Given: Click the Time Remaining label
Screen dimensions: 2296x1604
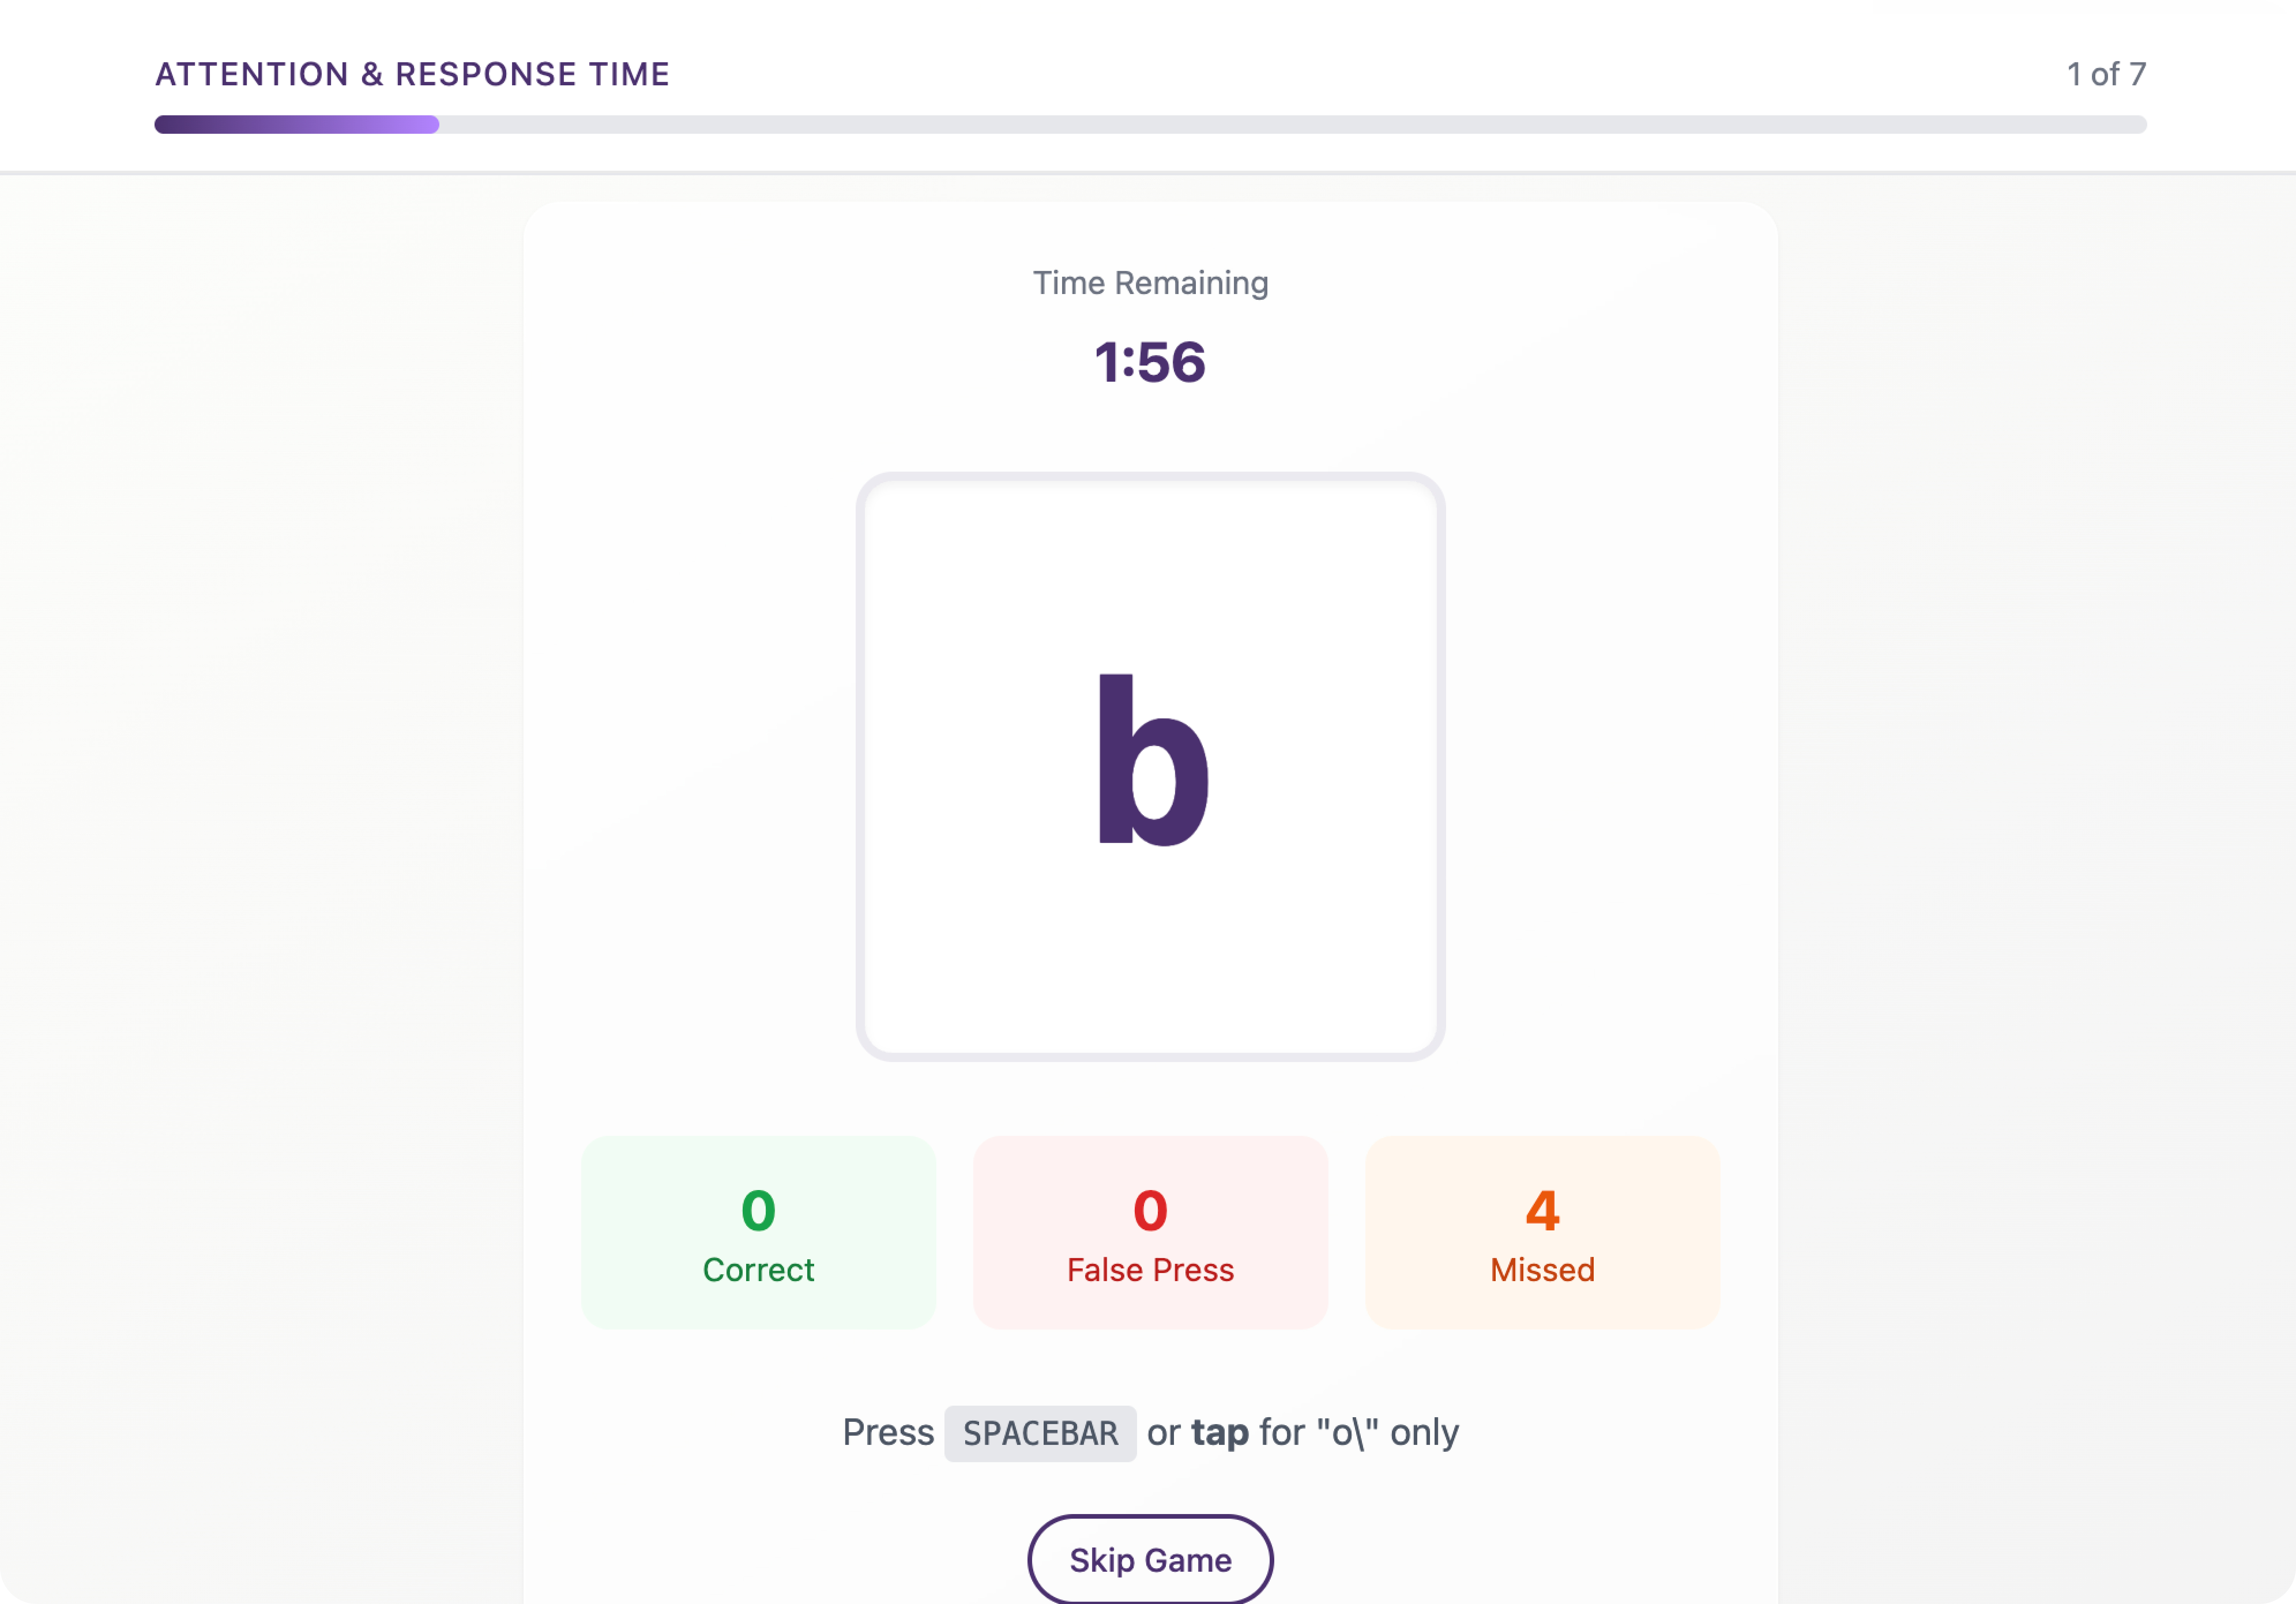Looking at the screenshot, I should pos(1150,283).
